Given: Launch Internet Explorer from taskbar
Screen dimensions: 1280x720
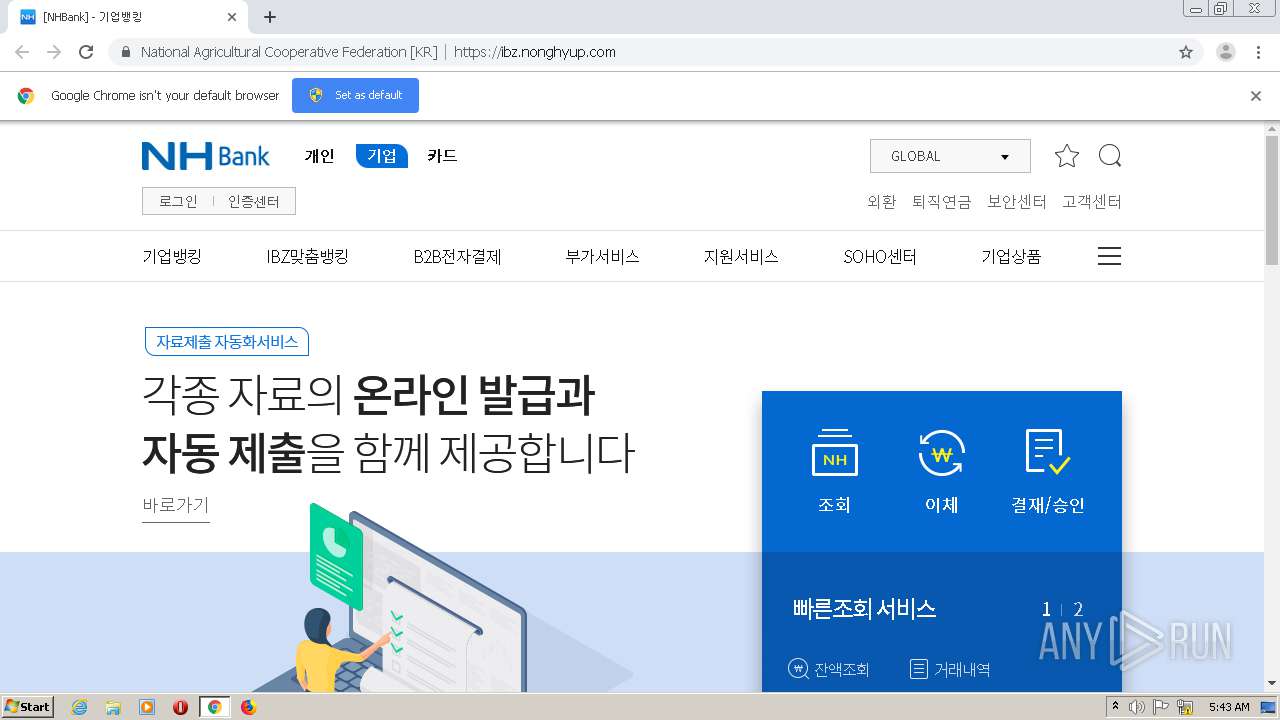Looking at the screenshot, I should (x=79, y=707).
